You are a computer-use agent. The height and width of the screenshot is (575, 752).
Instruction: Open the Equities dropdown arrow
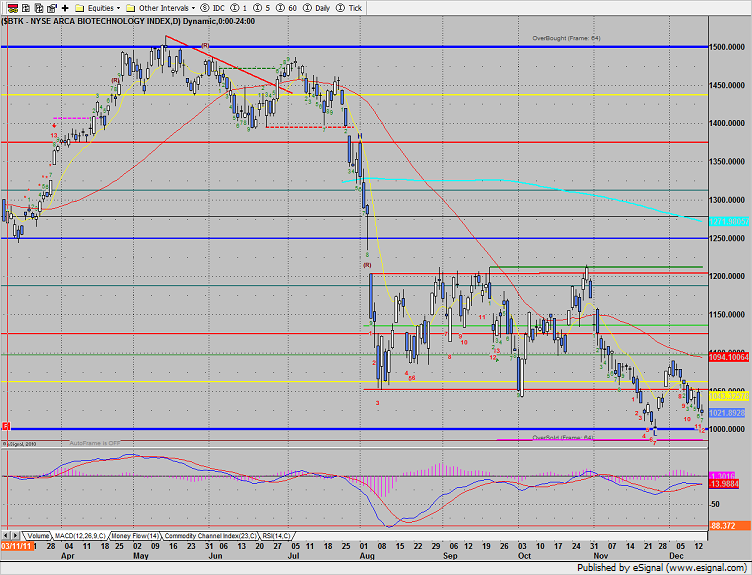tap(118, 9)
